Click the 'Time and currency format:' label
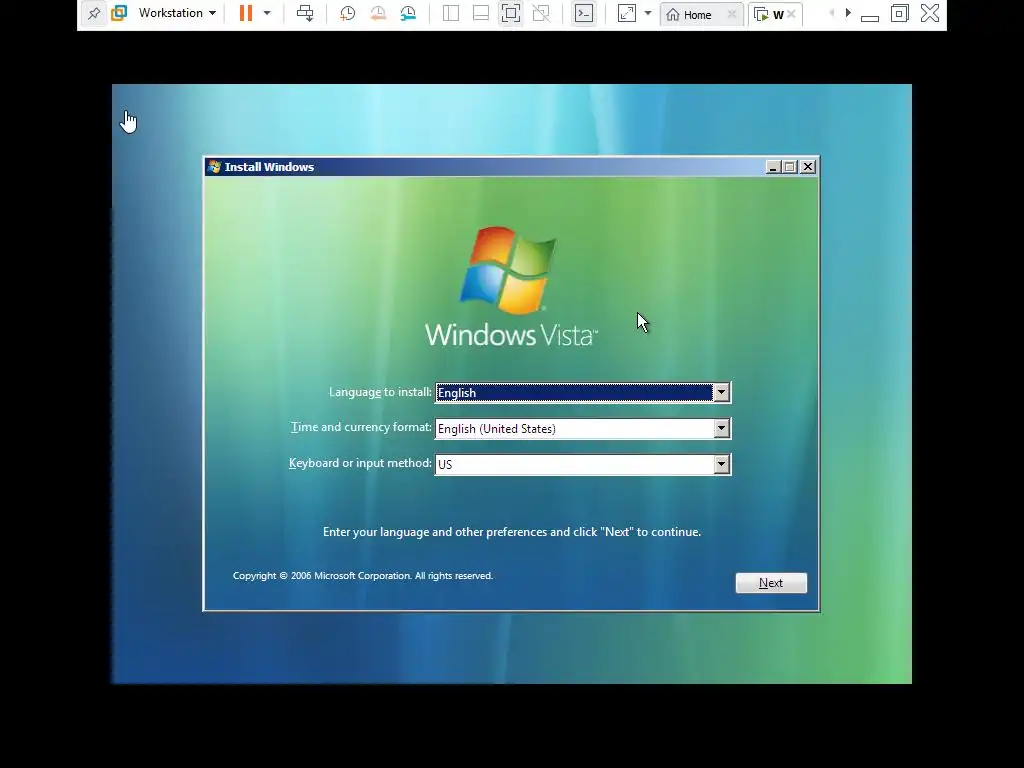 (361, 427)
